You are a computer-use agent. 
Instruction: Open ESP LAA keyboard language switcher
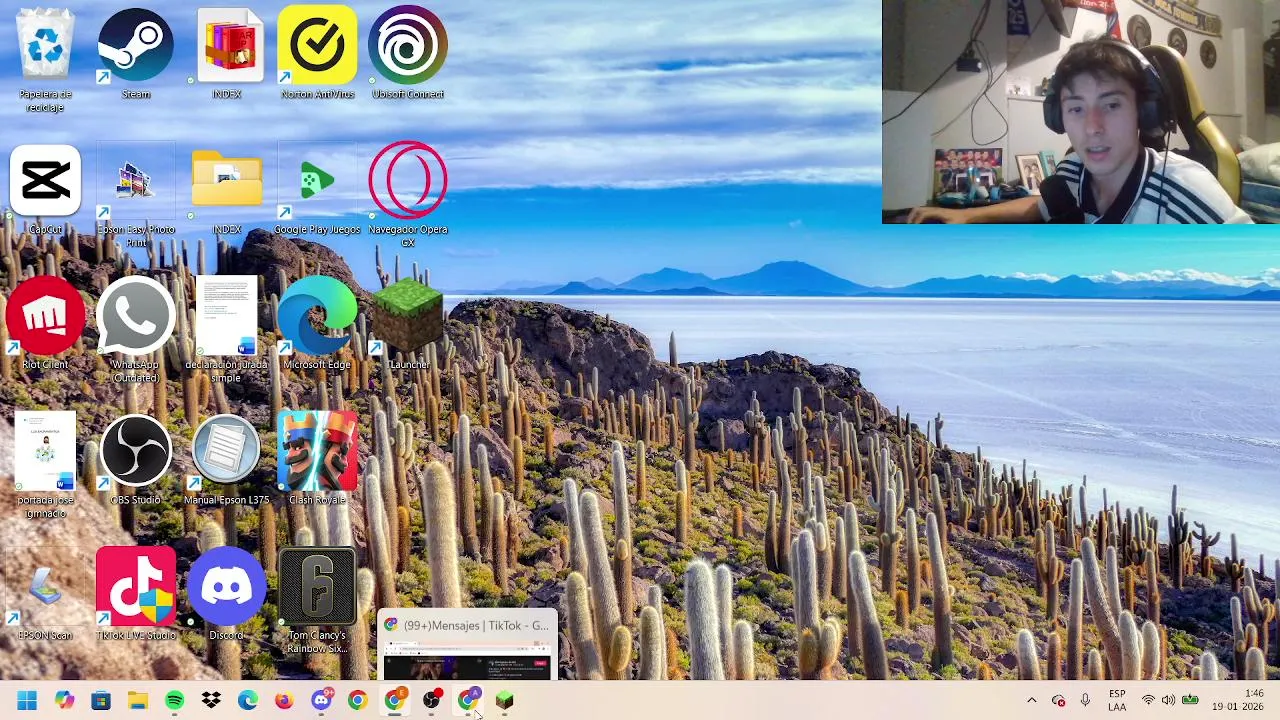point(1117,701)
